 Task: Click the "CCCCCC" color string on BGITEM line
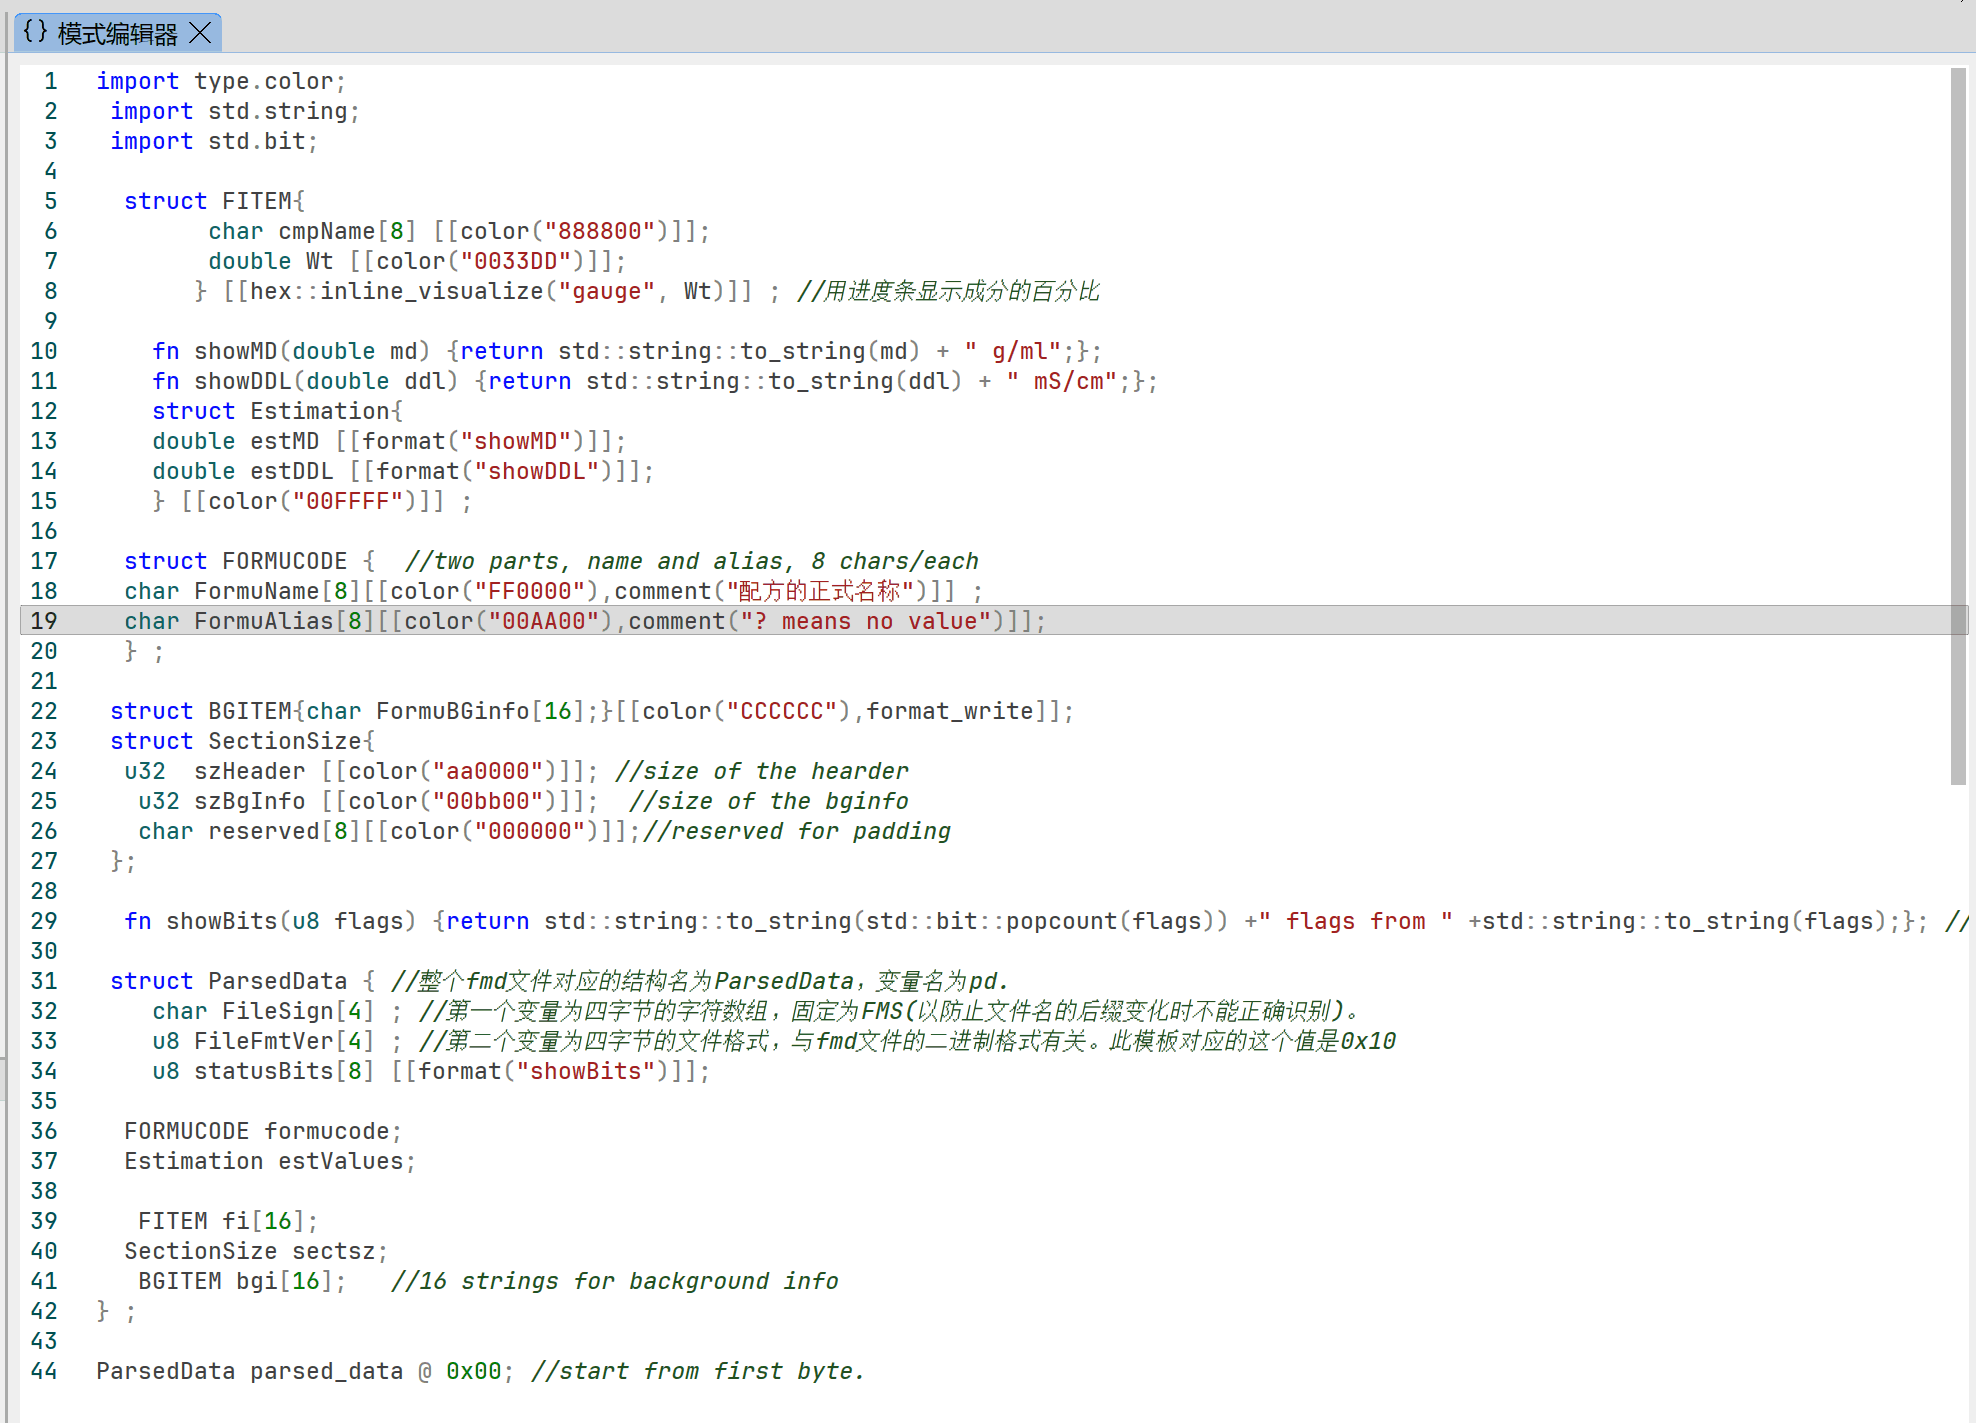[x=781, y=711]
